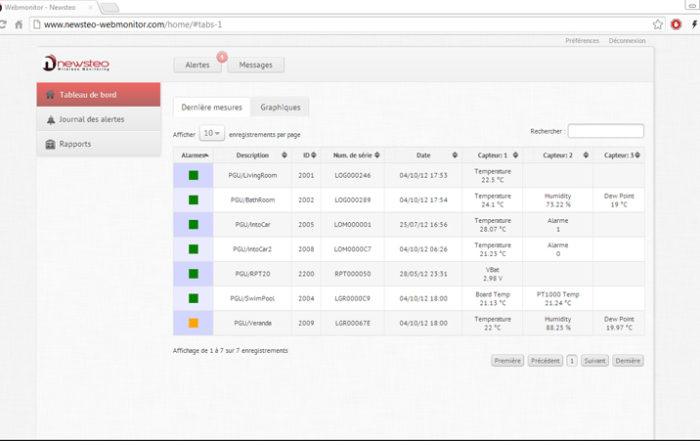The width and height of the screenshot is (700, 441).
Task: Sort by the Capteur 1 column icon
Action: pos(516,155)
